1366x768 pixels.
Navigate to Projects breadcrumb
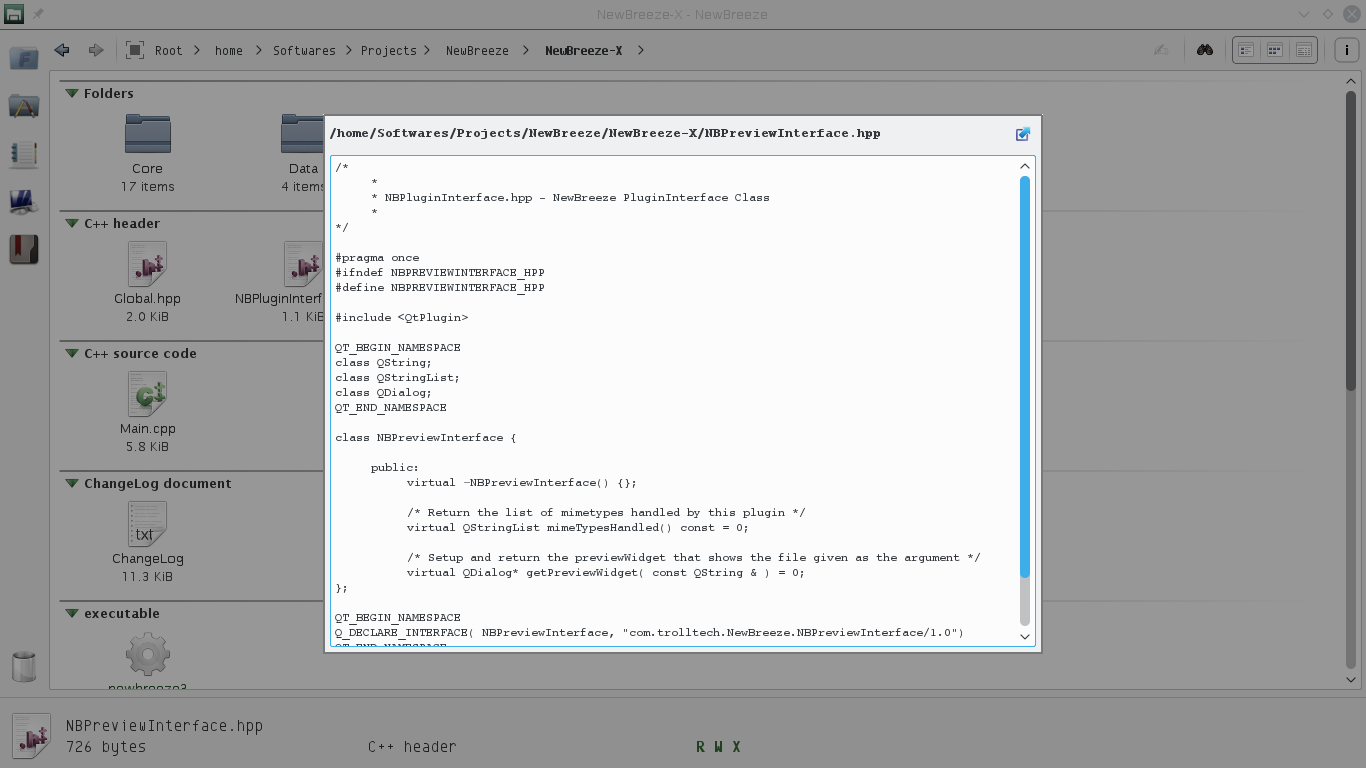[389, 50]
